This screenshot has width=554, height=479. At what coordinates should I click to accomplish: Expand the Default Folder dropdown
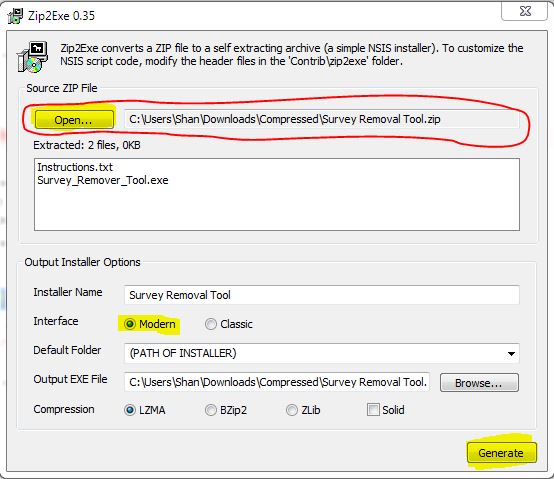511,353
